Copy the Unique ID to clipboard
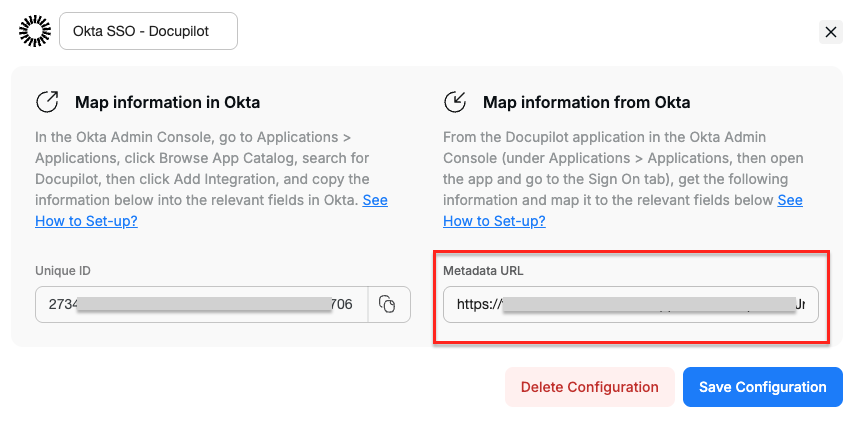 tap(389, 305)
